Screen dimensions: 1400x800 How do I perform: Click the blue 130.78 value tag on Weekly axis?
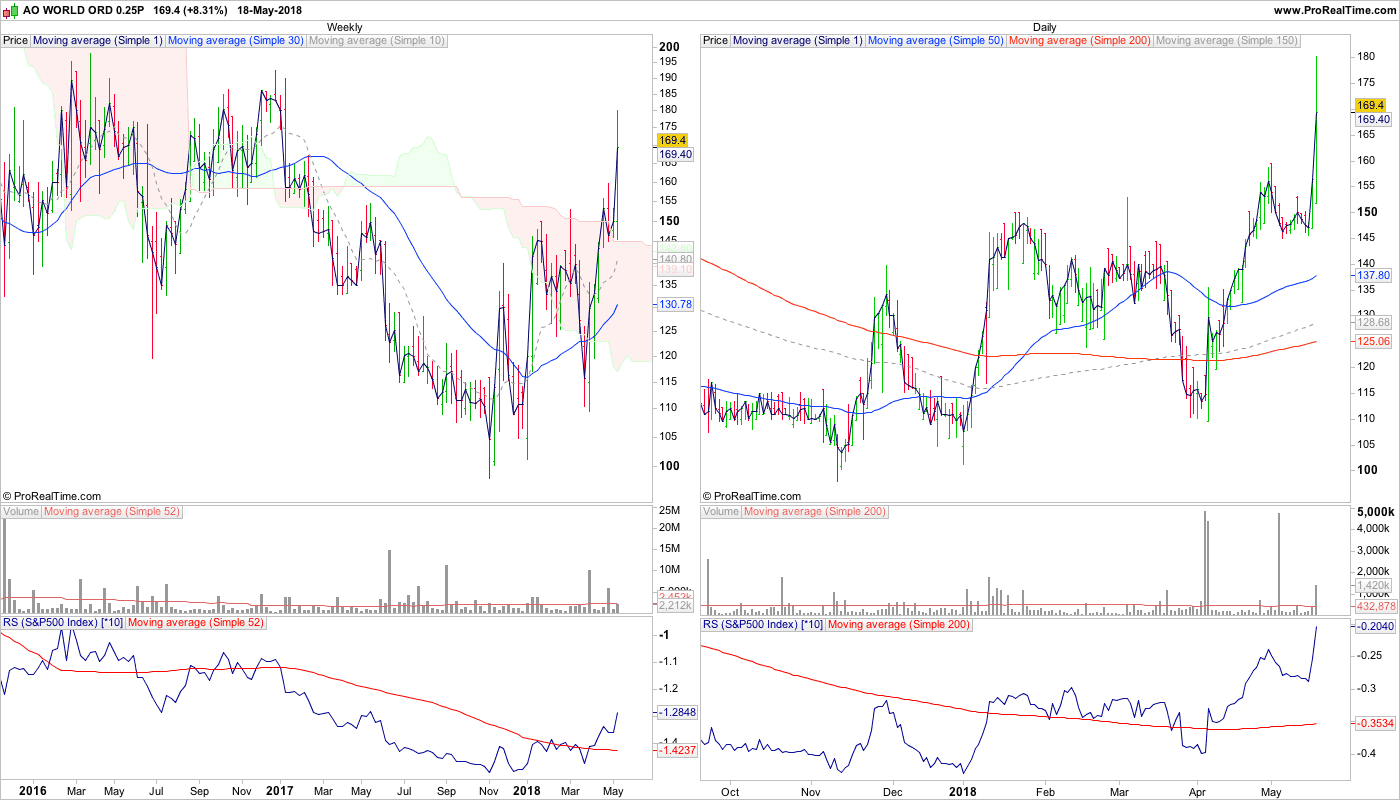[675, 304]
